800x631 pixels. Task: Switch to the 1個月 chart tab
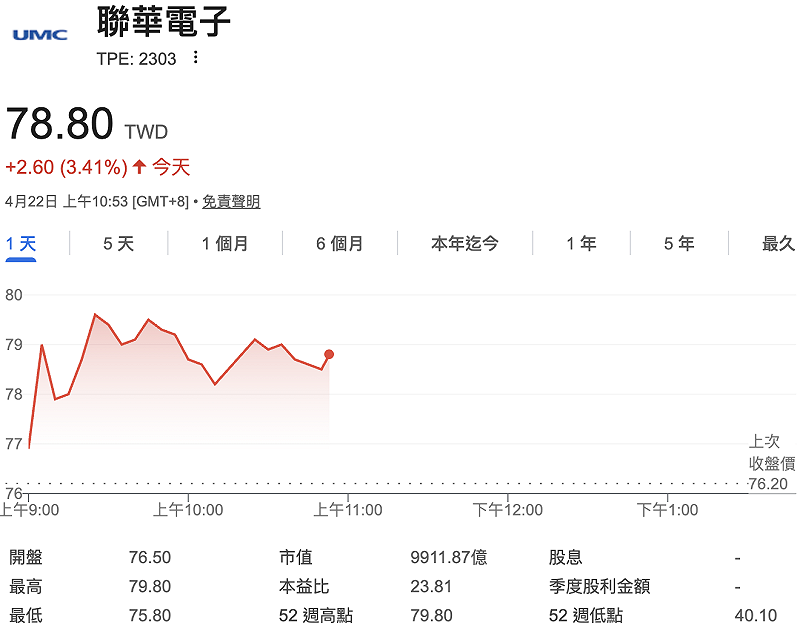[x=225, y=243]
